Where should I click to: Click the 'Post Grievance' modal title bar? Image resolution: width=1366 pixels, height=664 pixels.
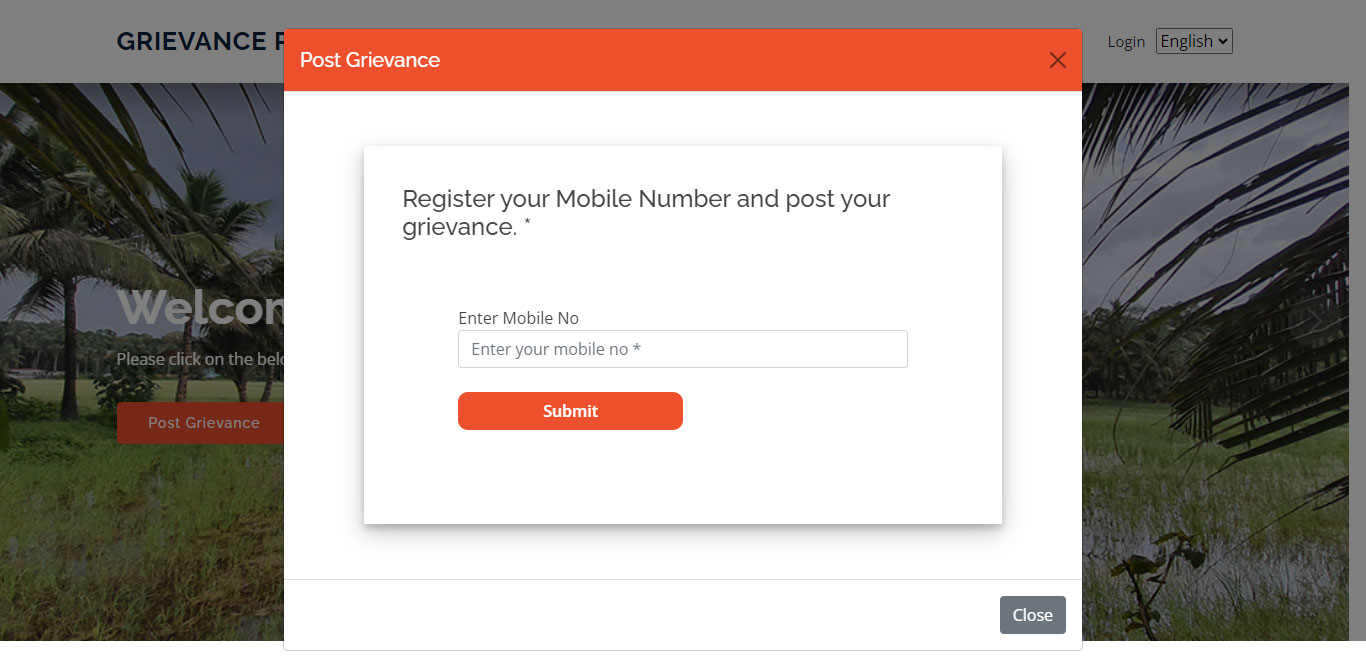370,60
